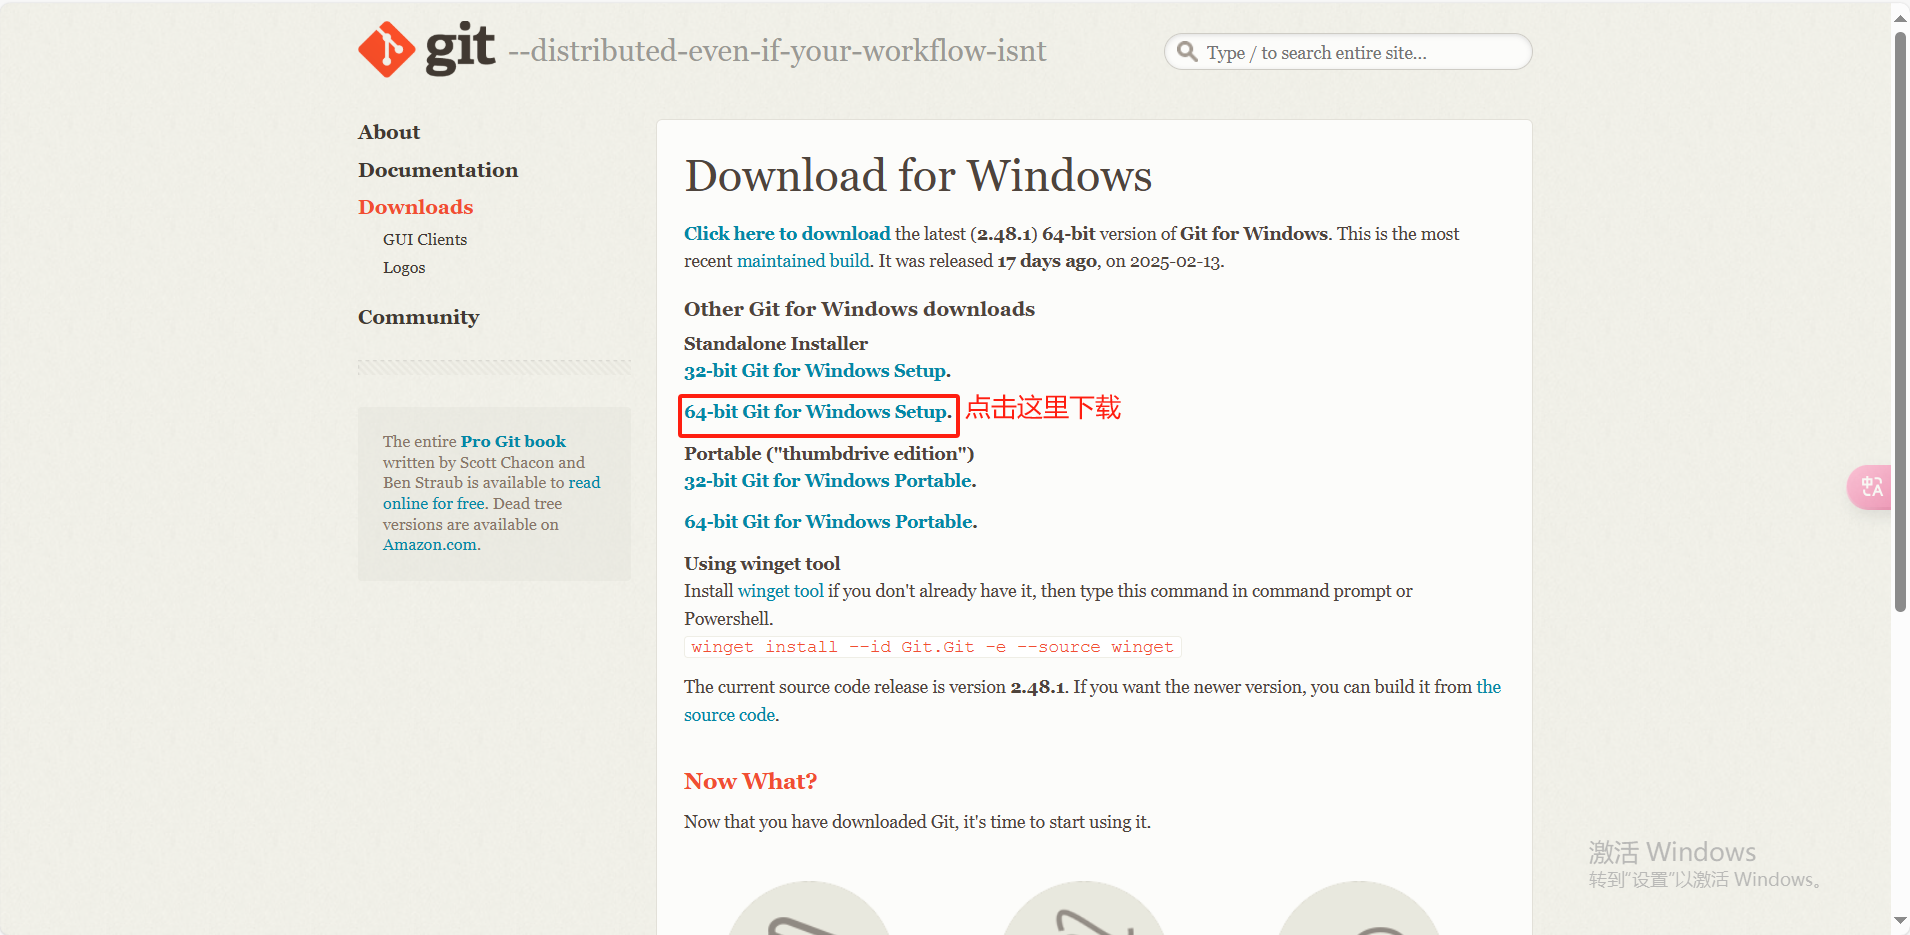The height and width of the screenshot is (935, 1910).
Task: Open GUI Clients submenu item
Action: click(x=425, y=240)
